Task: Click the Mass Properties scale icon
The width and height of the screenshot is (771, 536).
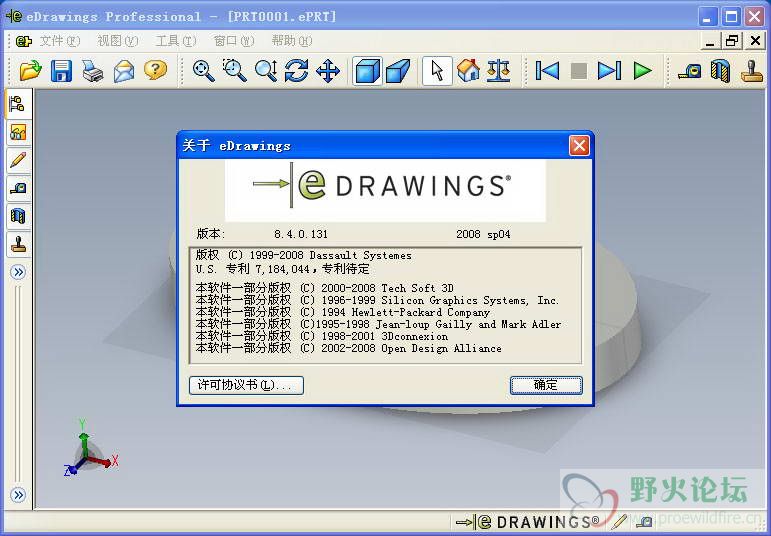Action: [x=499, y=71]
